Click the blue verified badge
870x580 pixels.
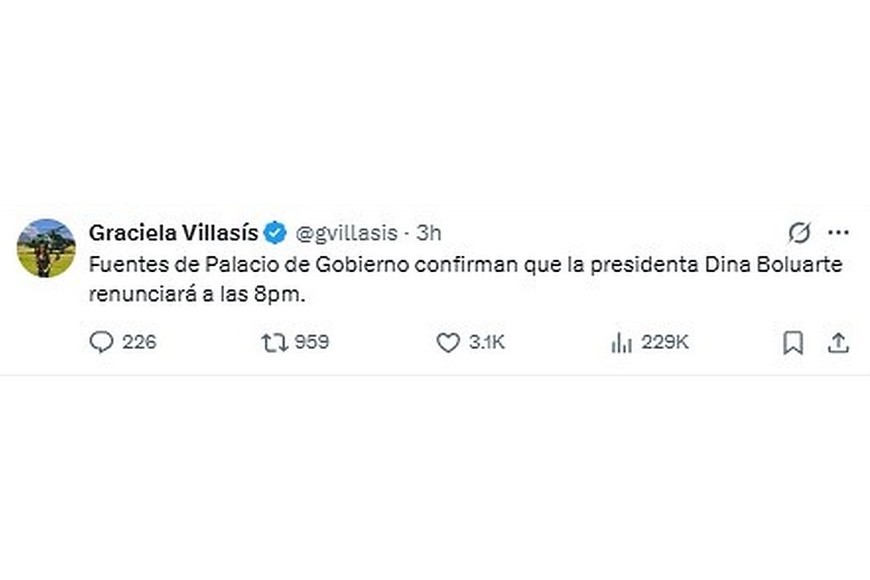275,230
